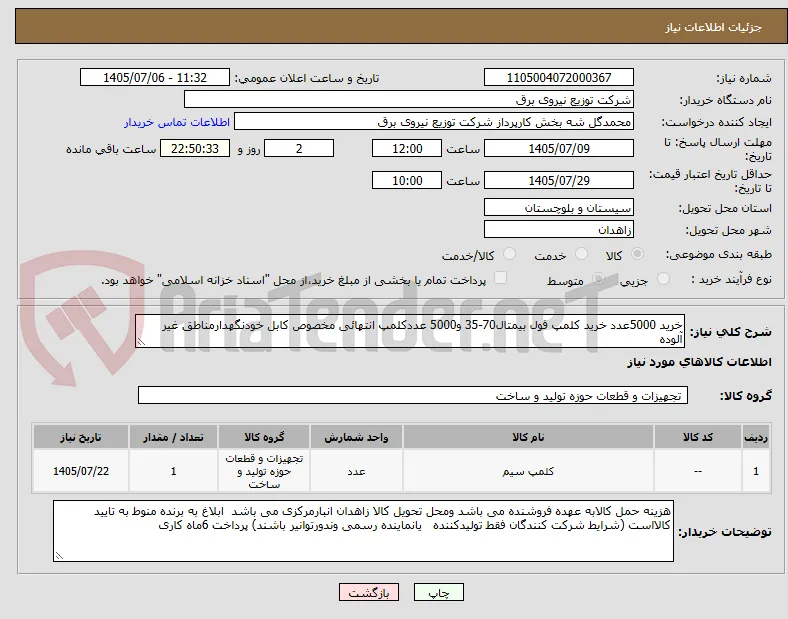Click the buyer notes text area

pos(363,531)
